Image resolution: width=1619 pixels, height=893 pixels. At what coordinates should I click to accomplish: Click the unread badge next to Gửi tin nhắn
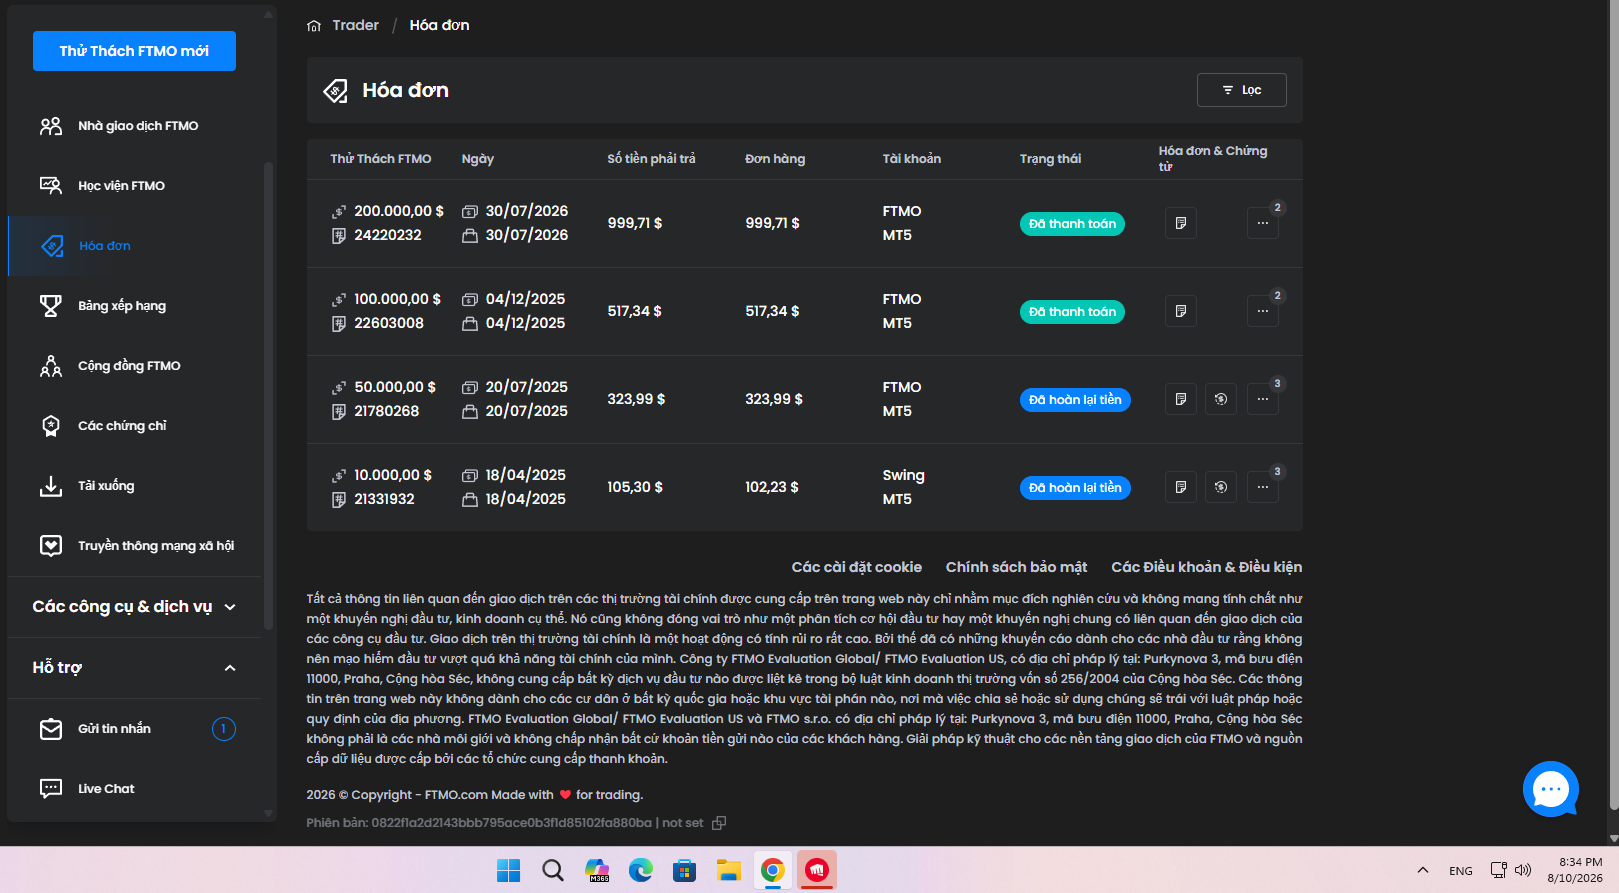pos(224,729)
